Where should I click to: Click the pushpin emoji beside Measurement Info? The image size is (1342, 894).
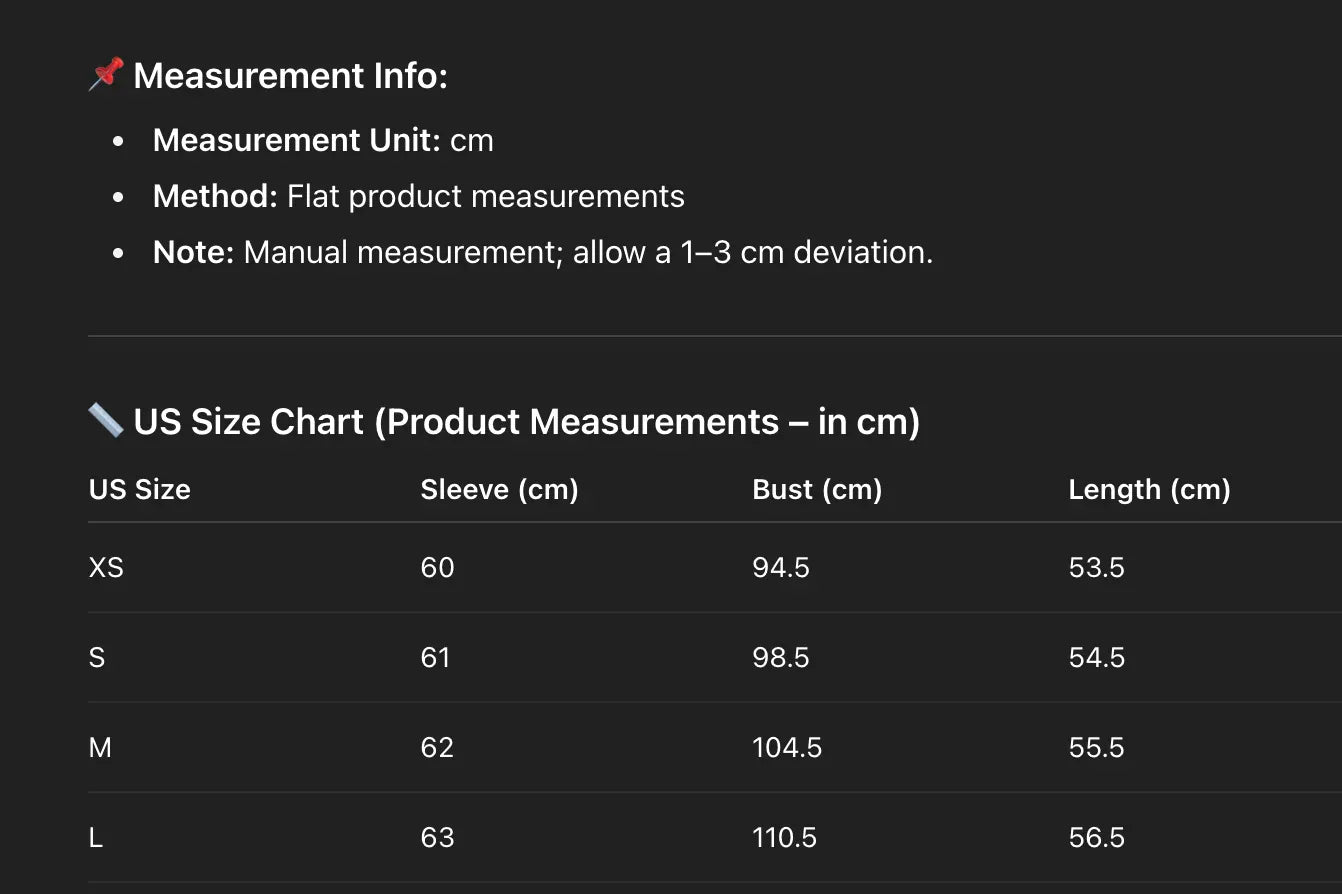coord(106,75)
